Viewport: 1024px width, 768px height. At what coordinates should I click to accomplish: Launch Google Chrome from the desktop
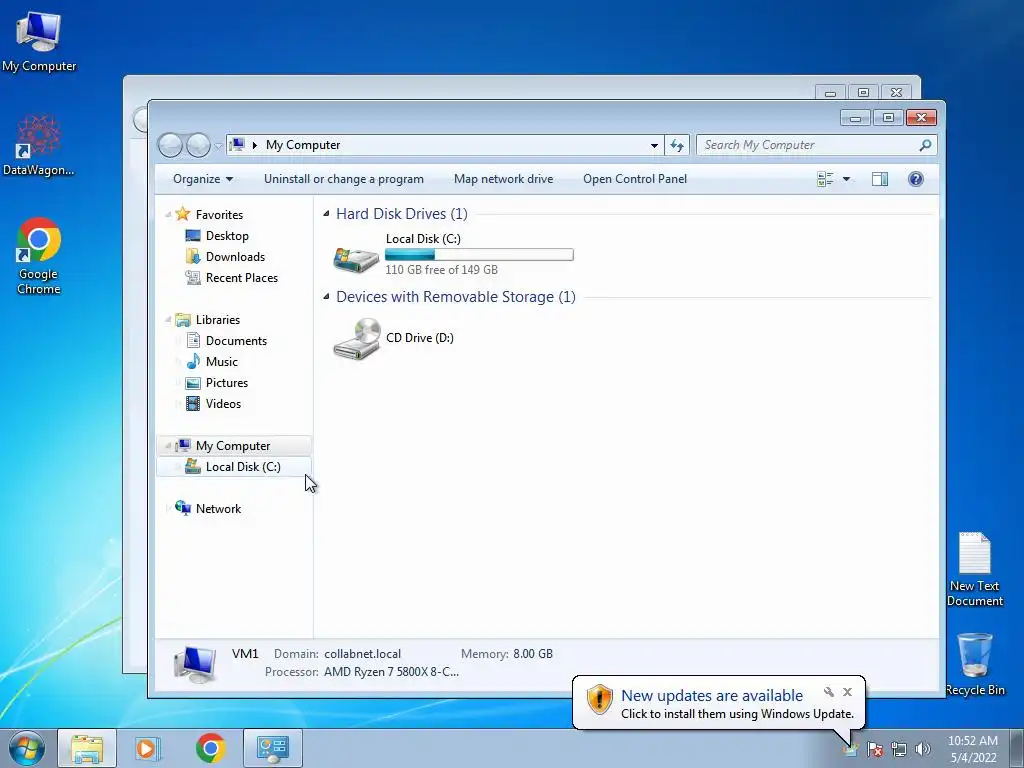pyautogui.click(x=39, y=256)
